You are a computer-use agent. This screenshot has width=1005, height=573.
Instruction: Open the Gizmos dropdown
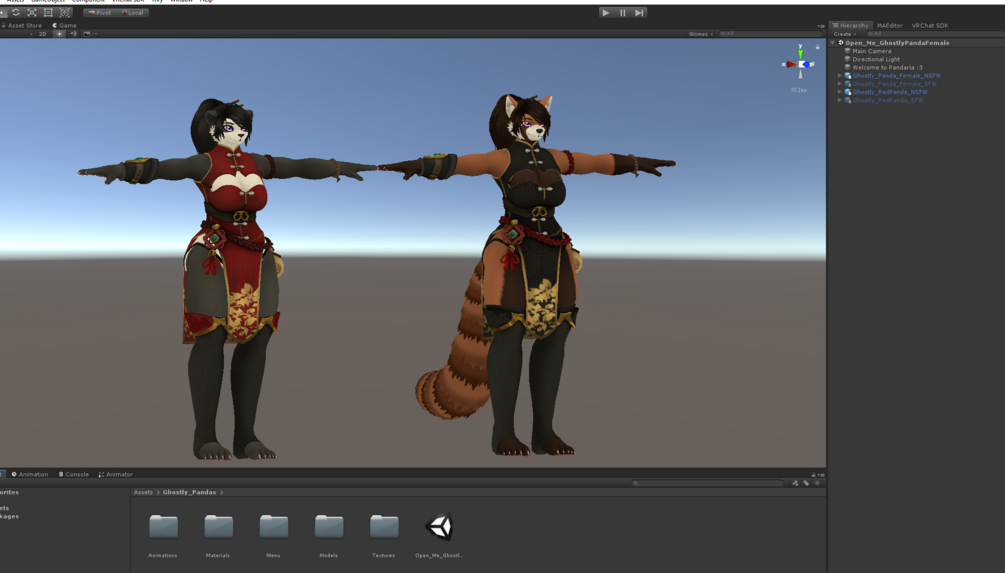(x=701, y=34)
